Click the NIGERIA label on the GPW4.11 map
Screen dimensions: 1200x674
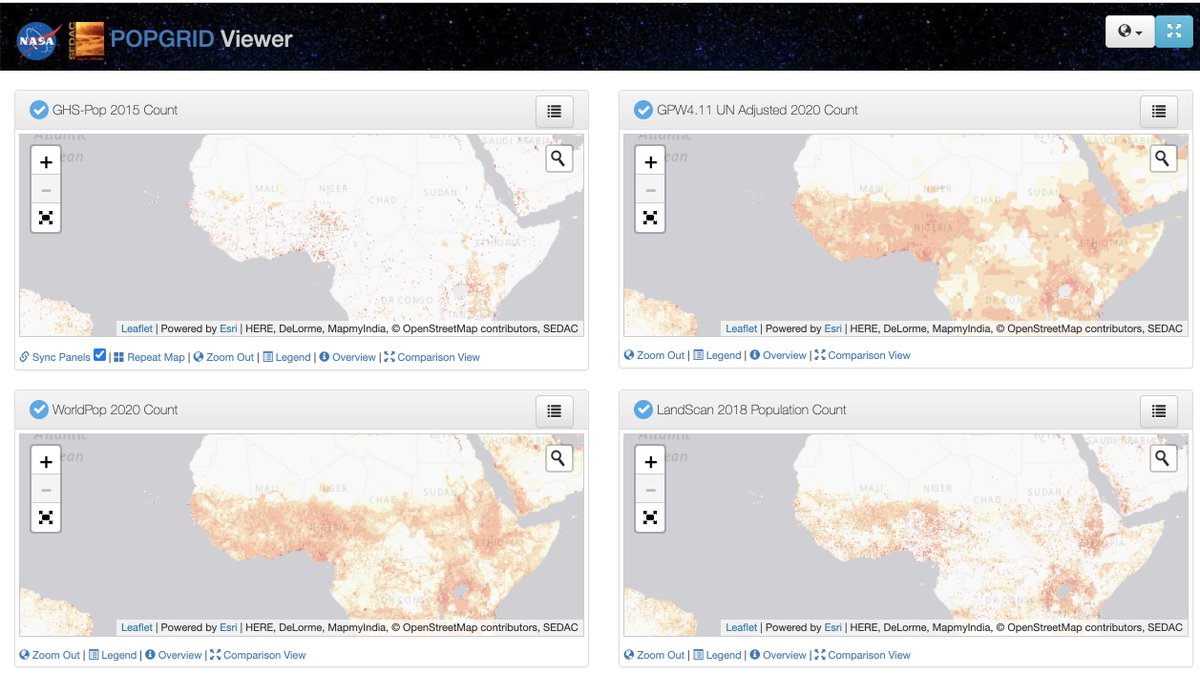[x=932, y=228]
